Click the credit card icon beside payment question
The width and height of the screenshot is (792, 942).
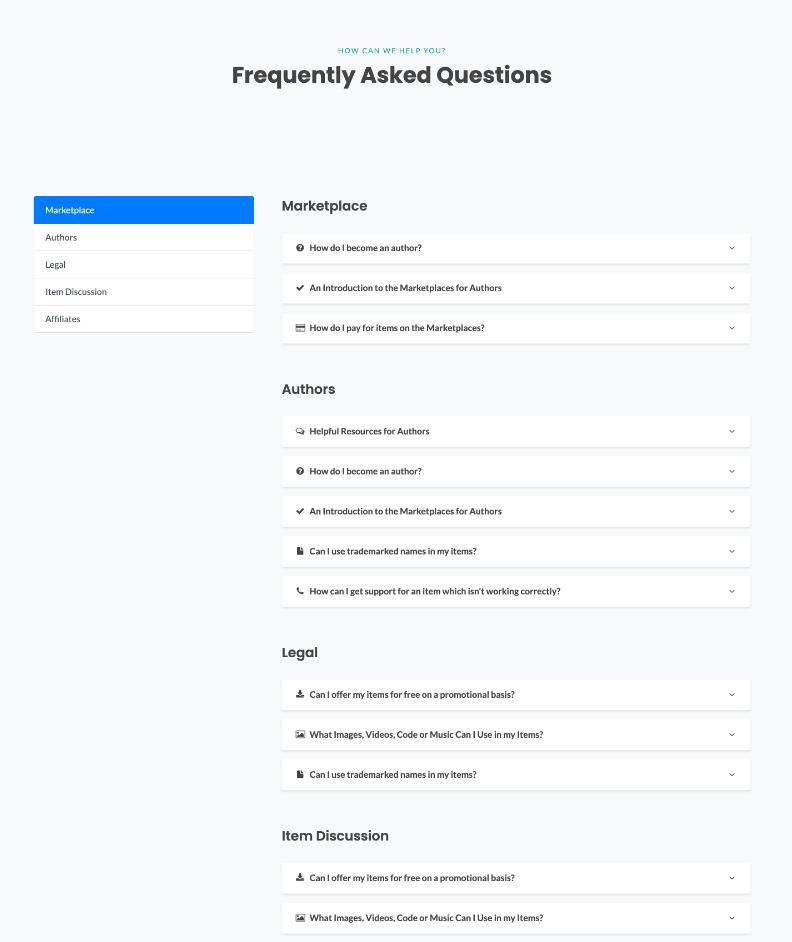coord(300,328)
